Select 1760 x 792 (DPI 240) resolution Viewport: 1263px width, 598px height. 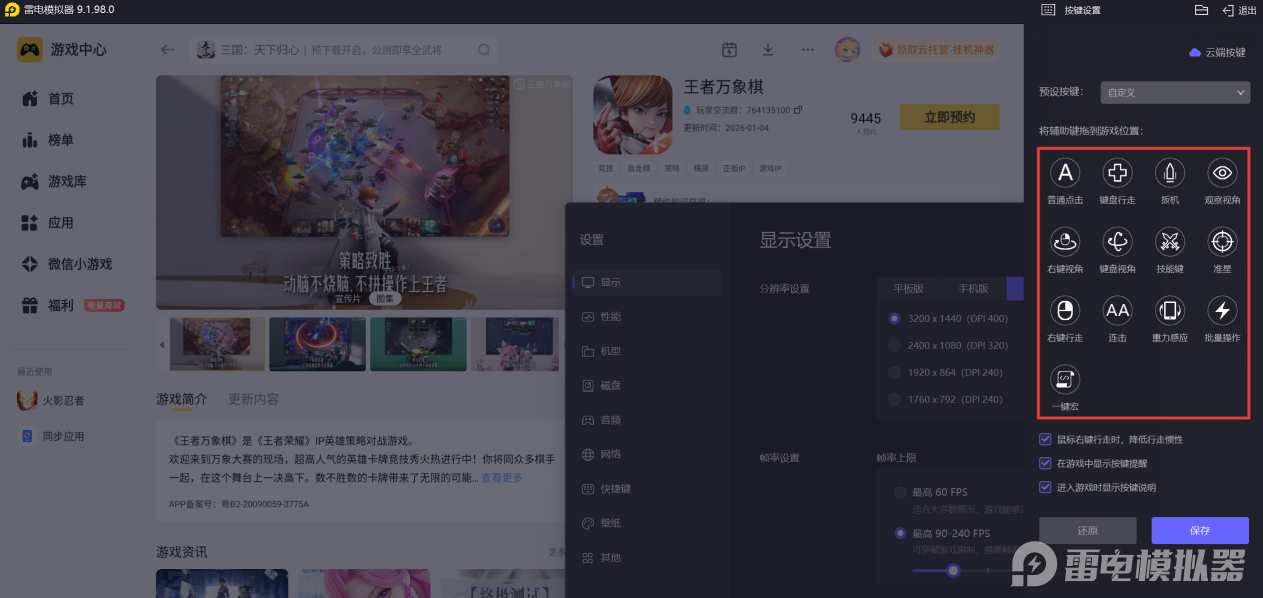[895, 399]
